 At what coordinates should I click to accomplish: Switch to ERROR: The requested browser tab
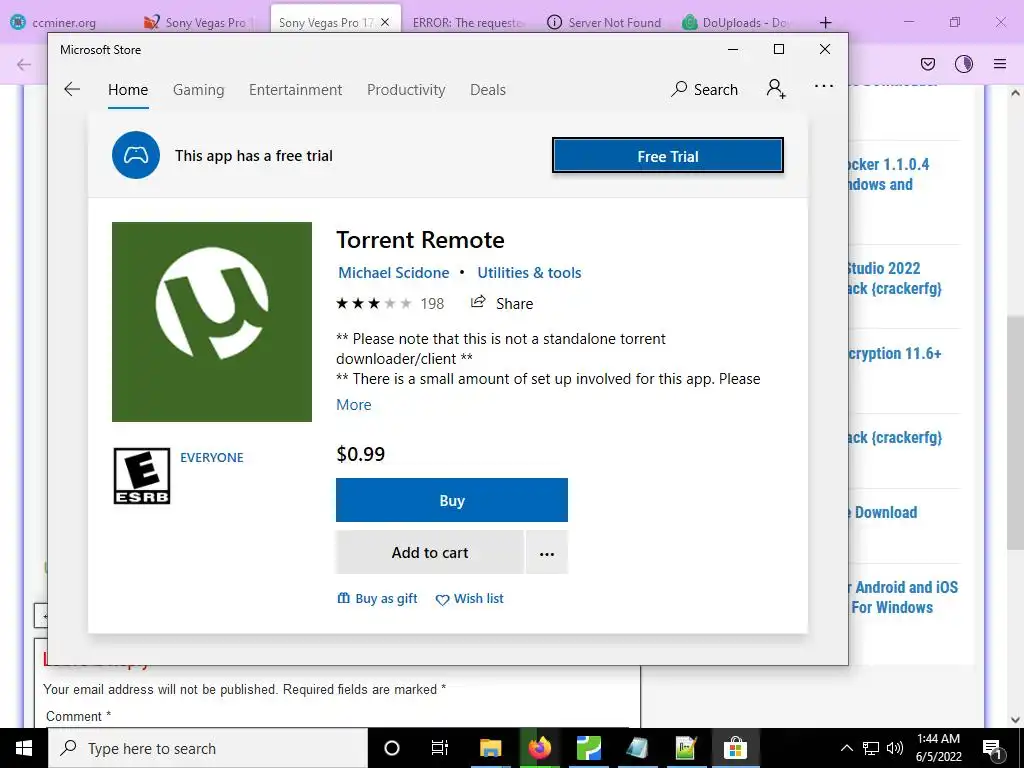tap(468, 22)
